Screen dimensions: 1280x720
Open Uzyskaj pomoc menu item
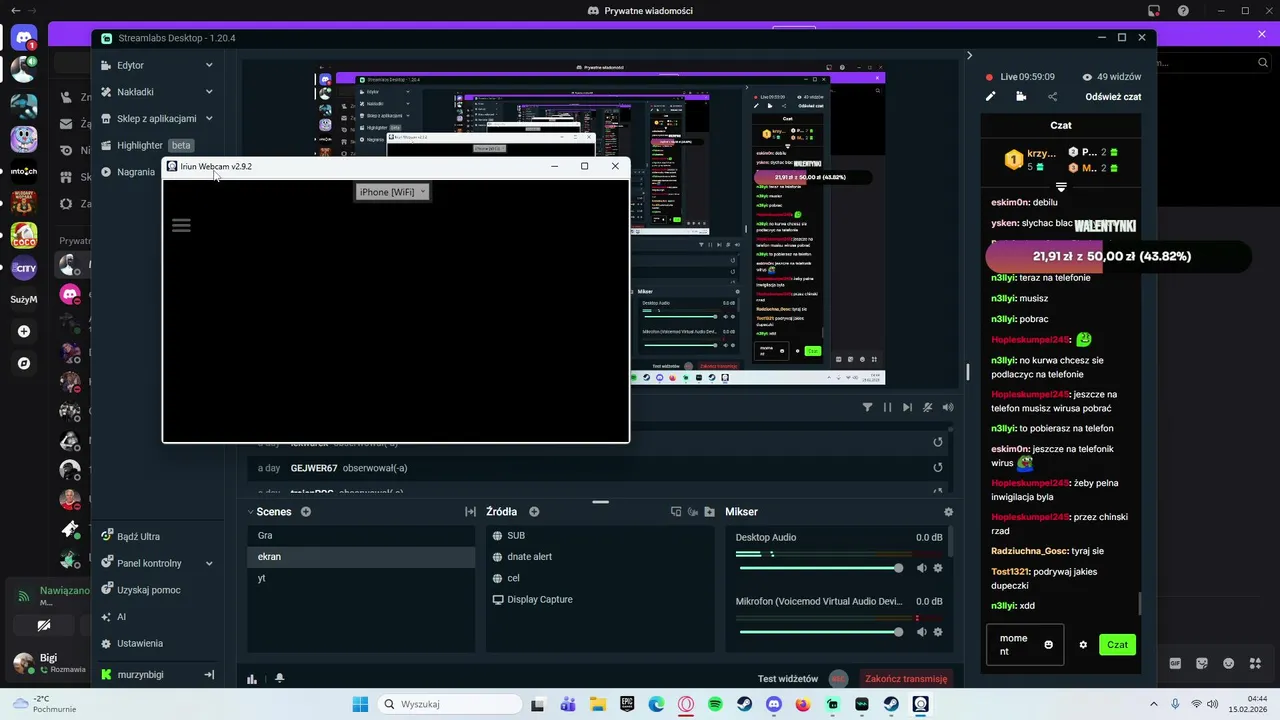click(141, 590)
